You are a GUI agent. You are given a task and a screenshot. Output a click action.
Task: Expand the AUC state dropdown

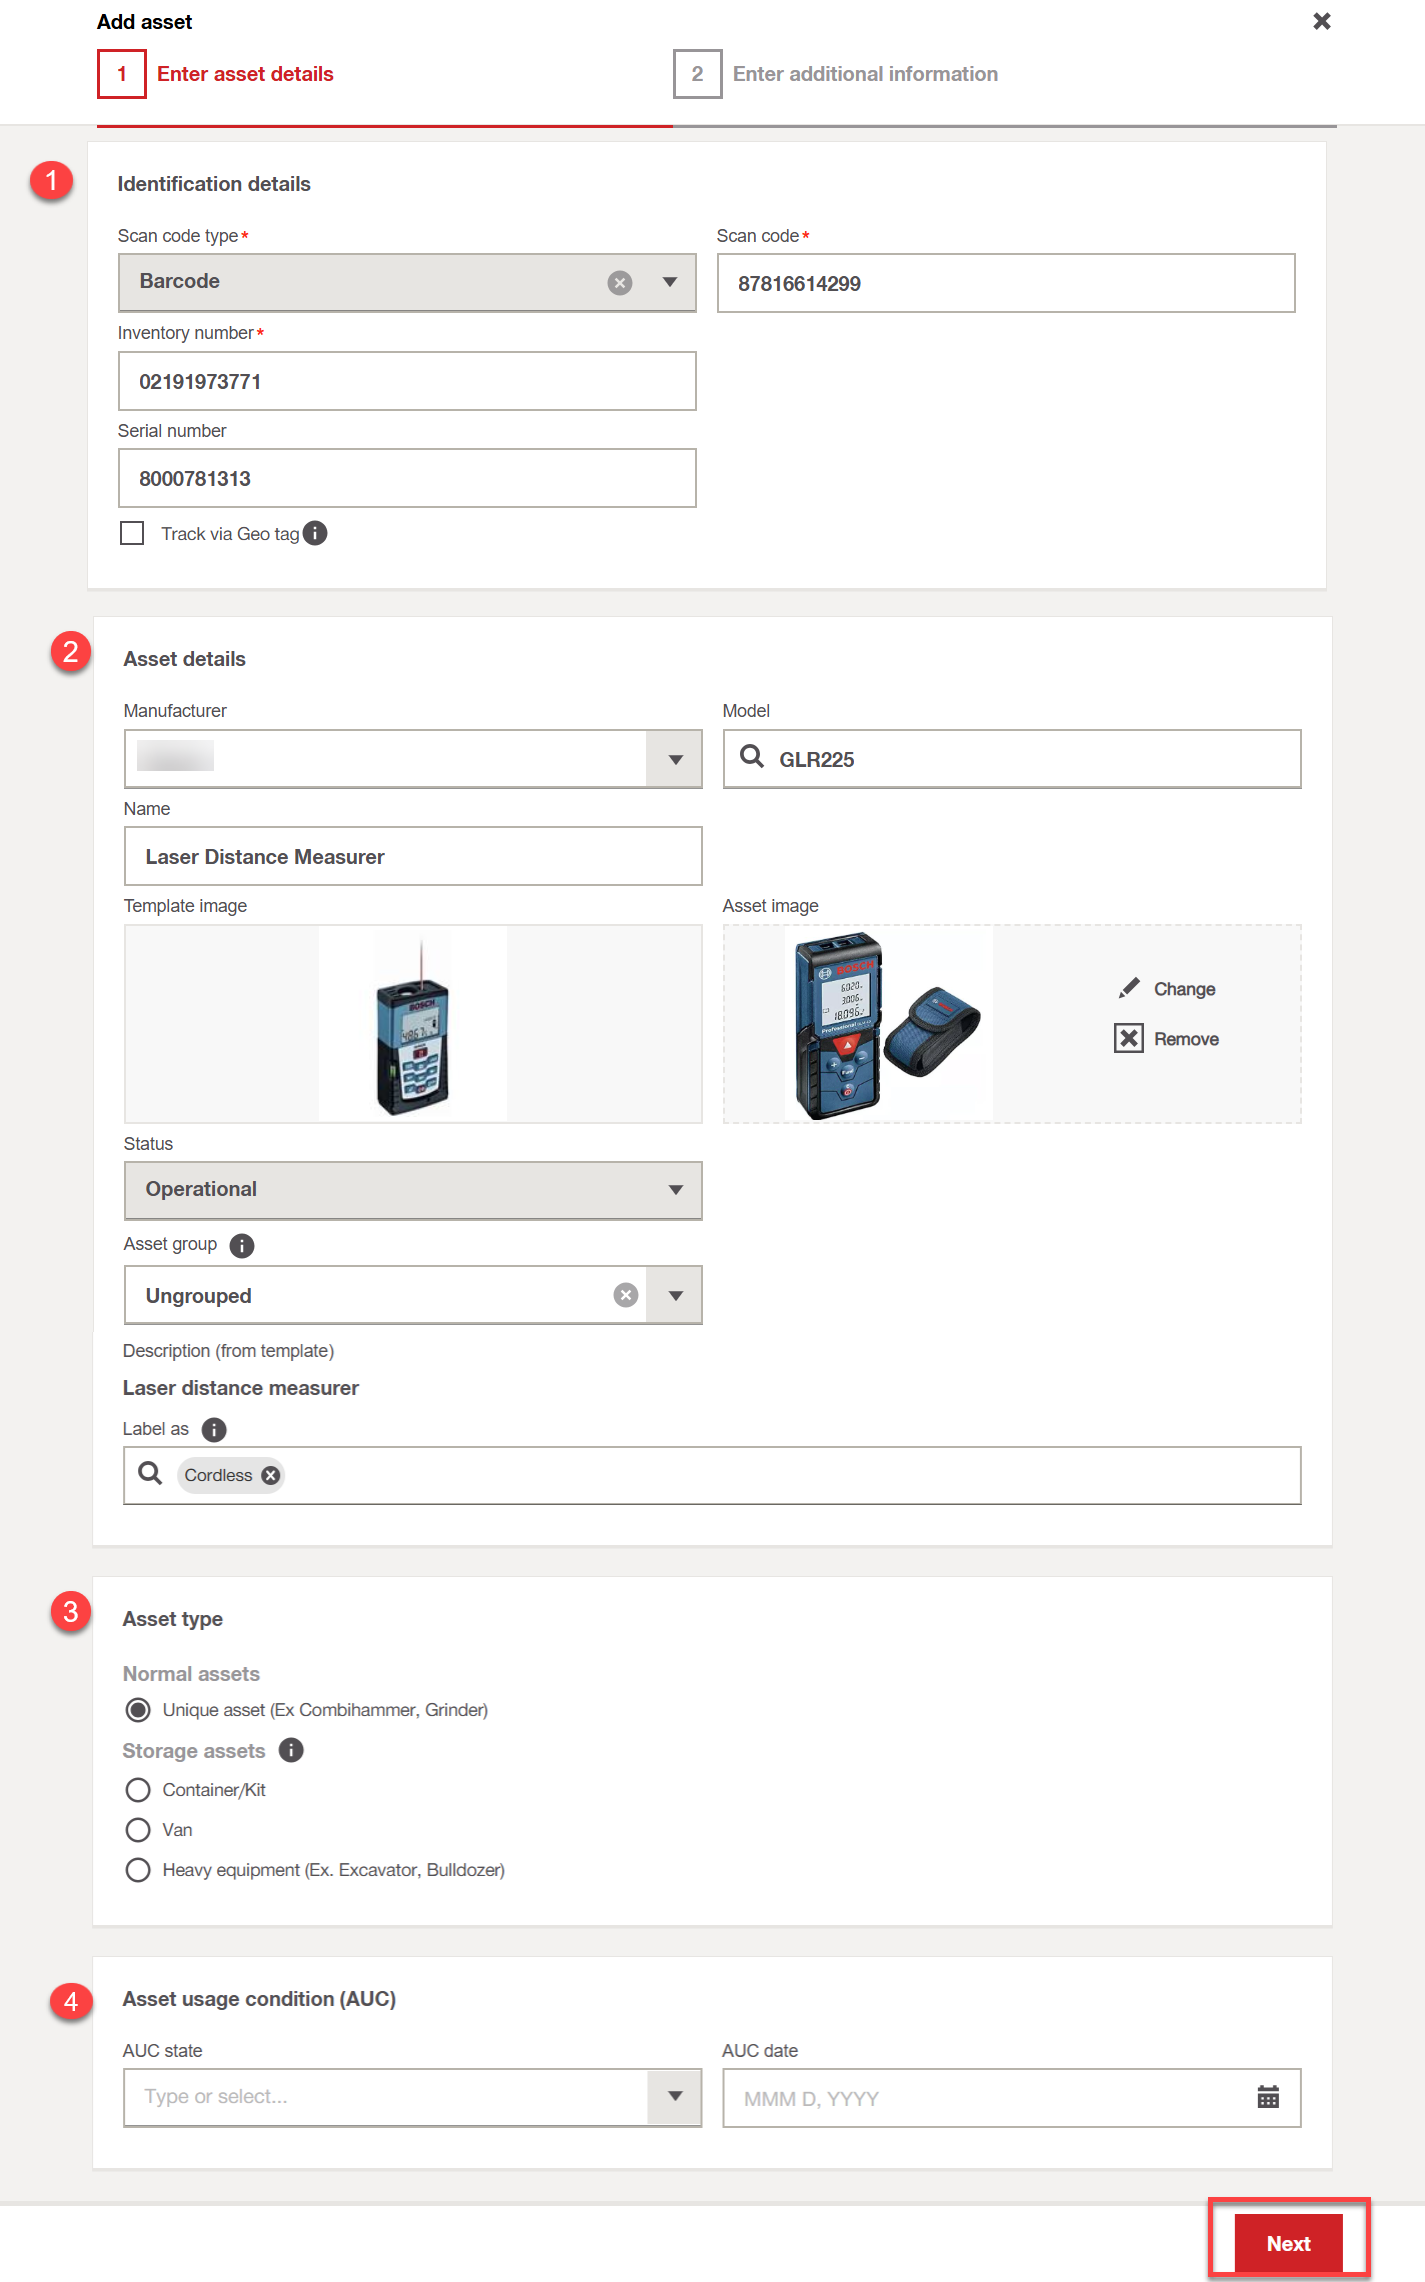[x=675, y=2097]
